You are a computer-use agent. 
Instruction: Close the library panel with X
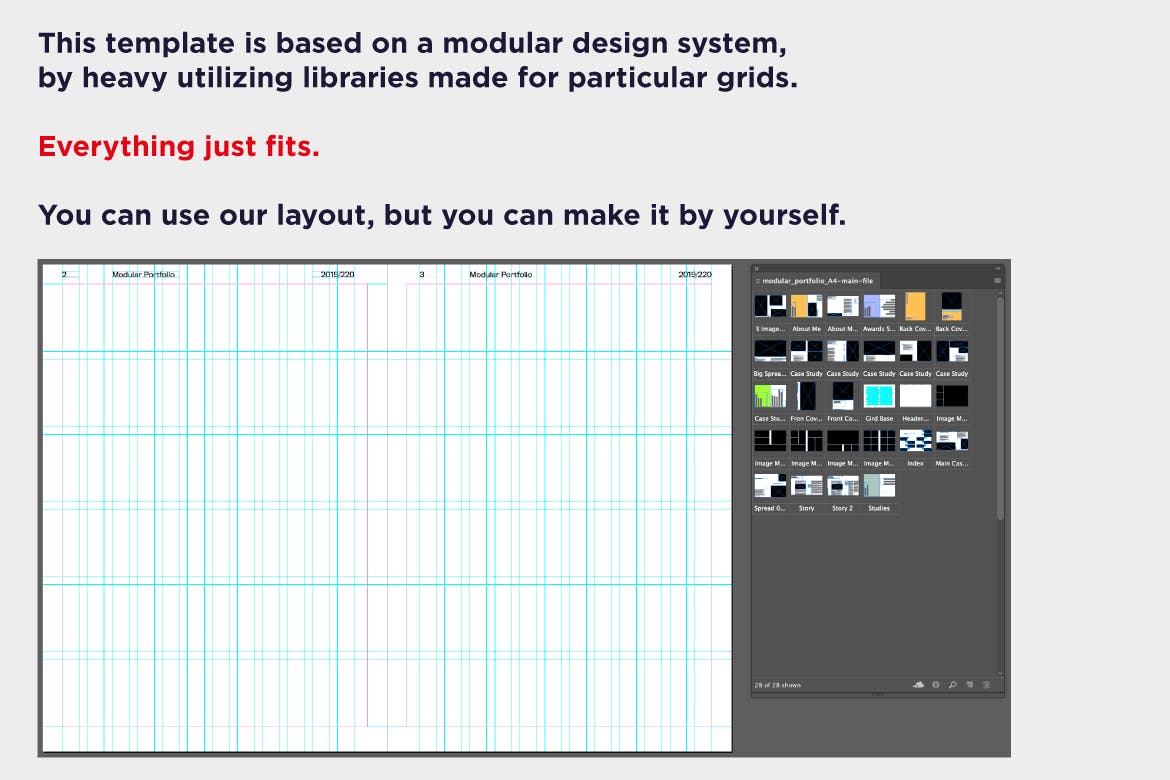tap(757, 268)
